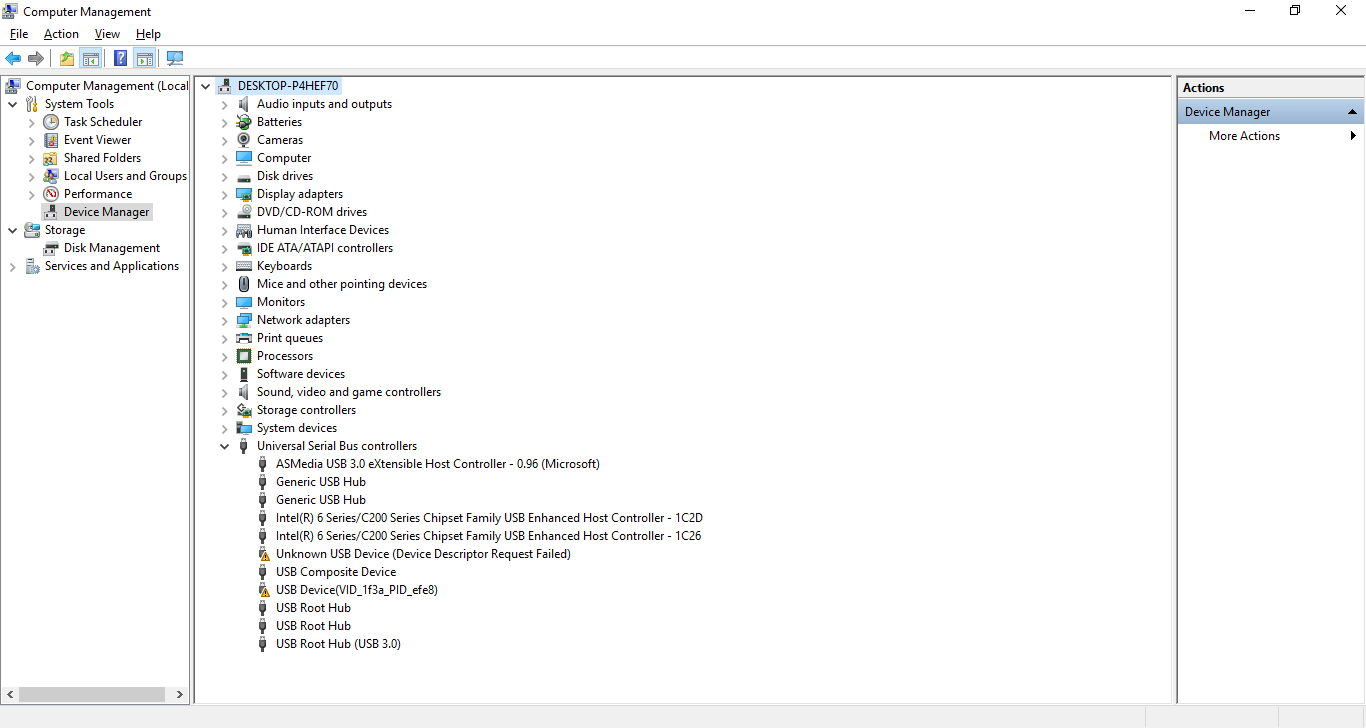Select the Computer device category
Viewport: 1366px width, 728px height.
(284, 158)
